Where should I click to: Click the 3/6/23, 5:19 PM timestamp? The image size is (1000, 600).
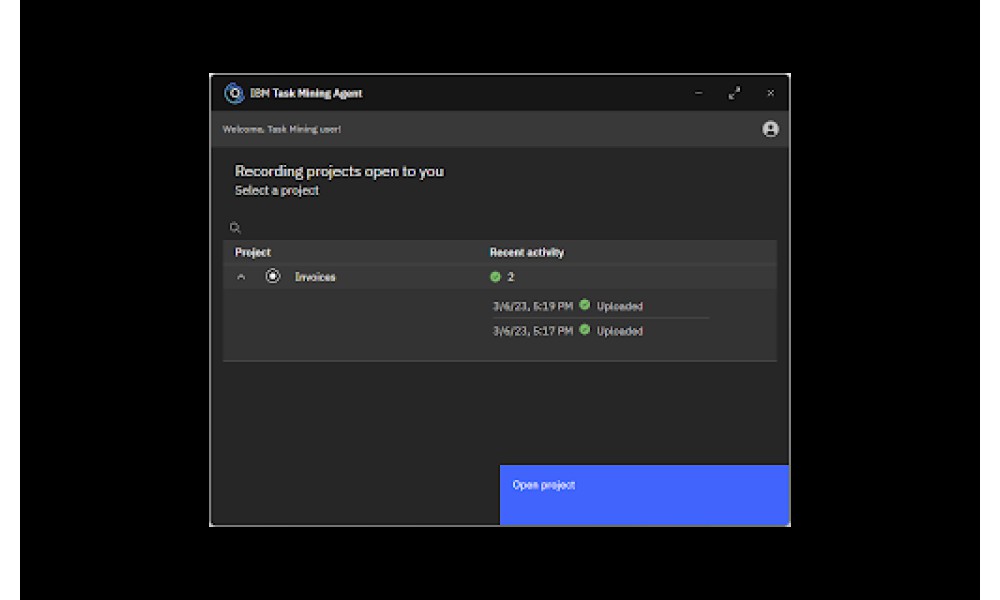click(533, 307)
